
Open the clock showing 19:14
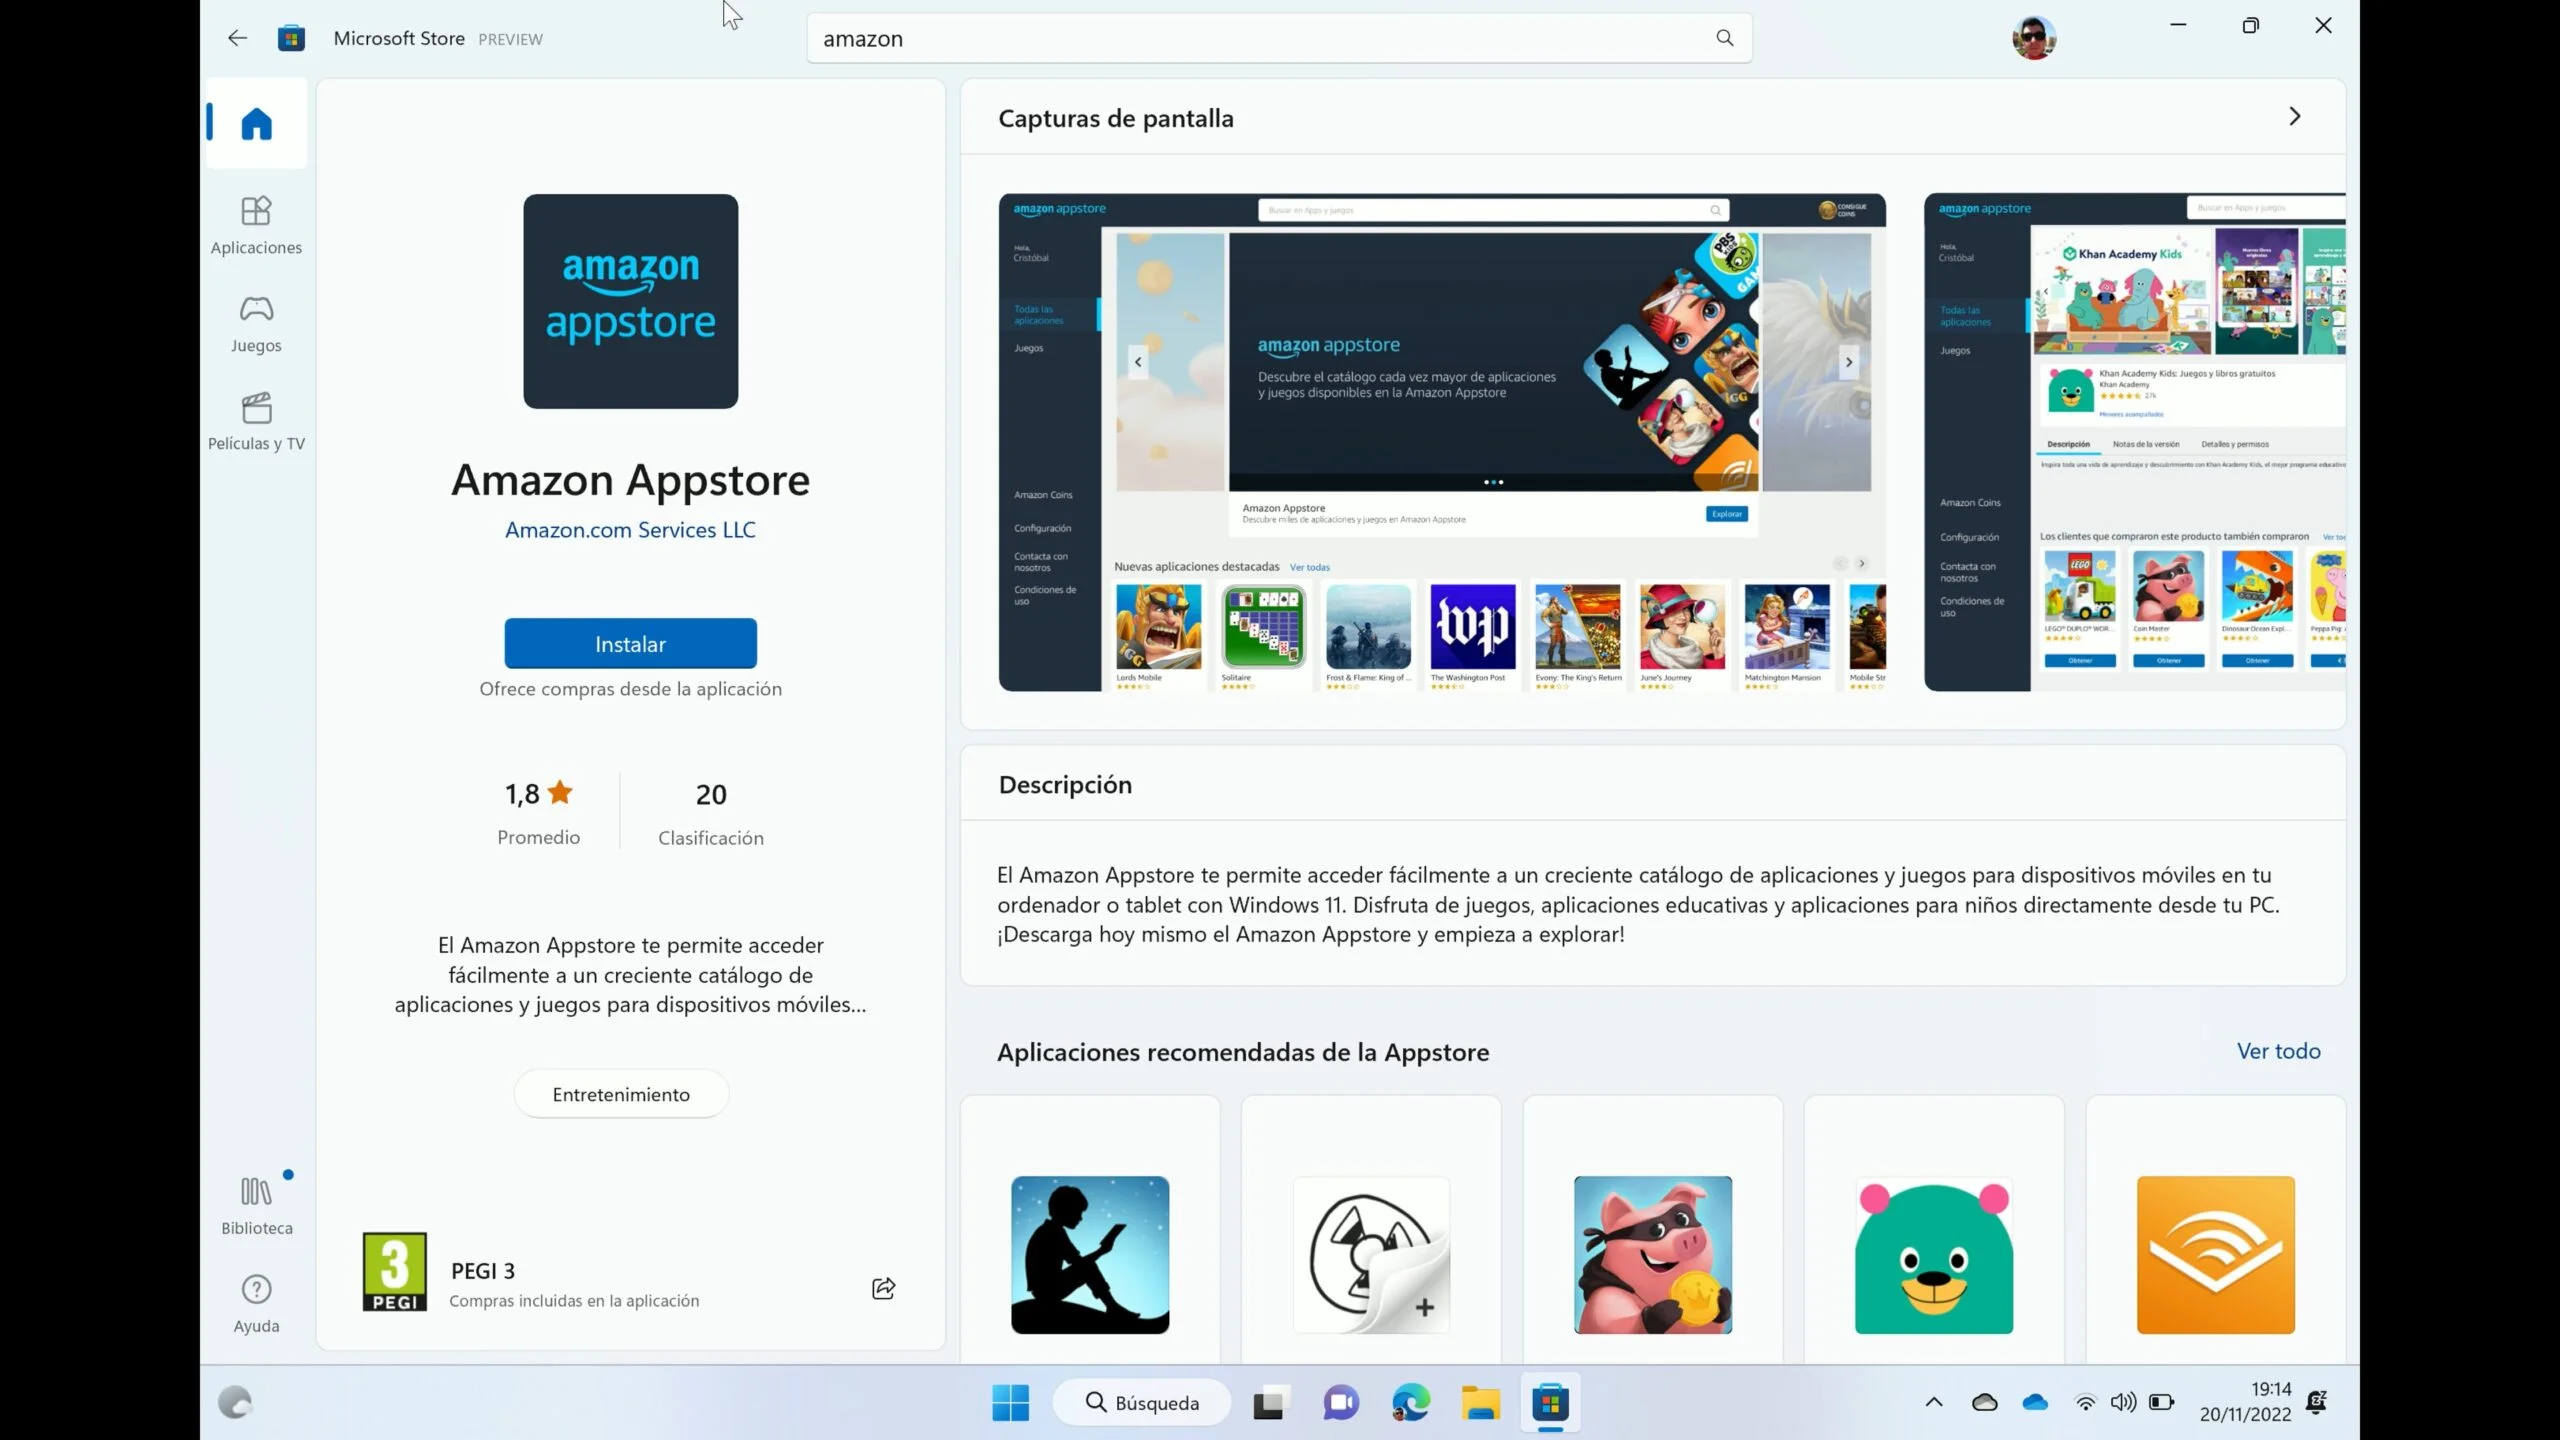[2246, 1402]
